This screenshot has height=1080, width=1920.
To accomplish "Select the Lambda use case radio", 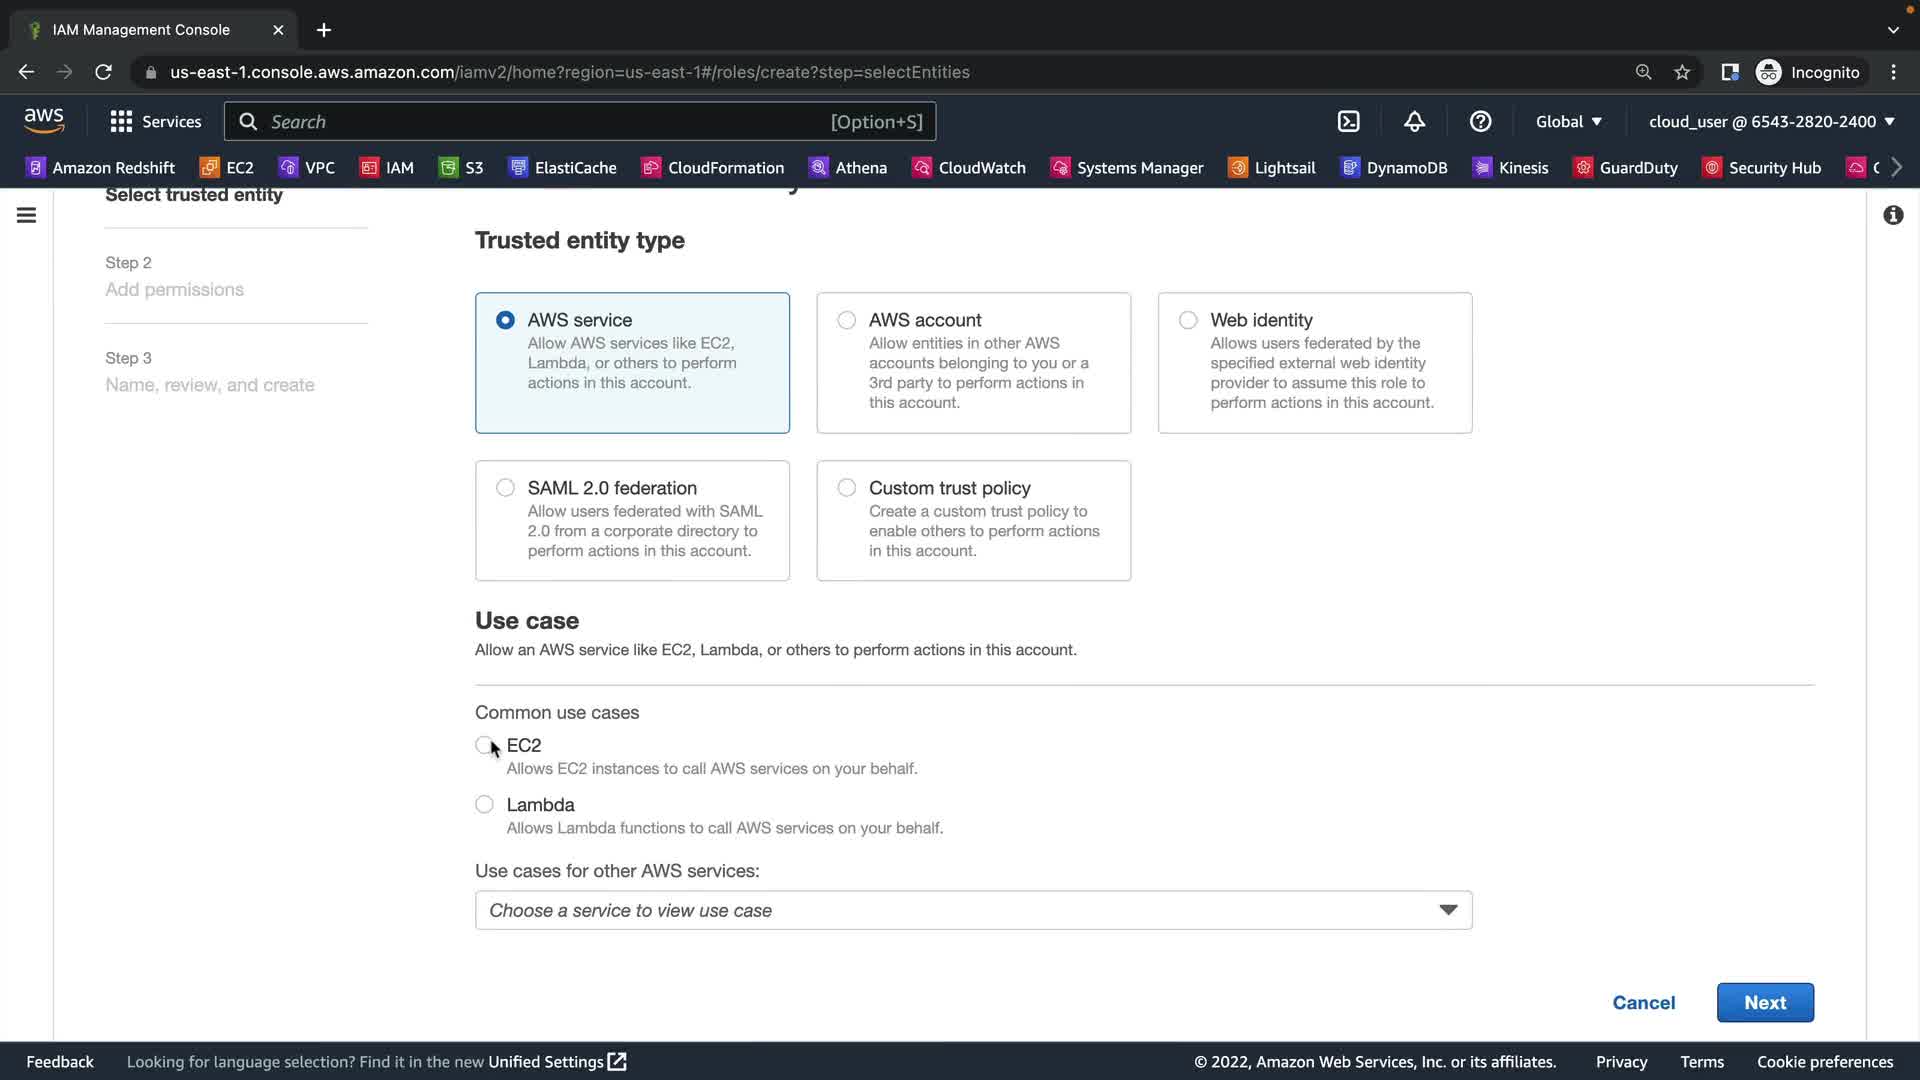I will [x=484, y=804].
